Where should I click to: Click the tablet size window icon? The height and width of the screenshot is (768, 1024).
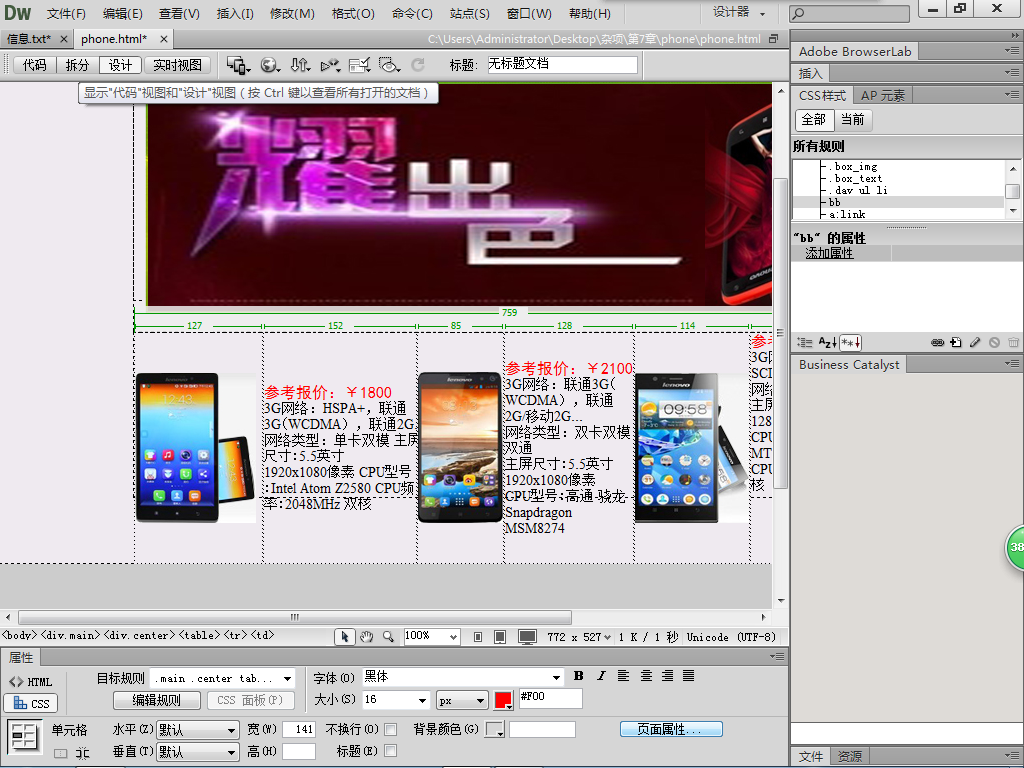pos(500,637)
